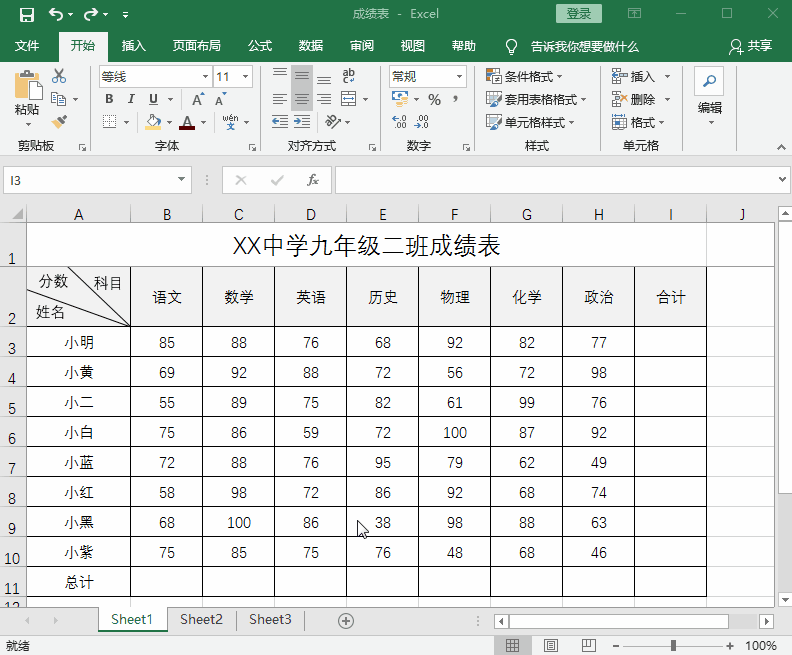Open the font size 11 dropdown
Viewport: 792px width, 655px height.
point(245,77)
